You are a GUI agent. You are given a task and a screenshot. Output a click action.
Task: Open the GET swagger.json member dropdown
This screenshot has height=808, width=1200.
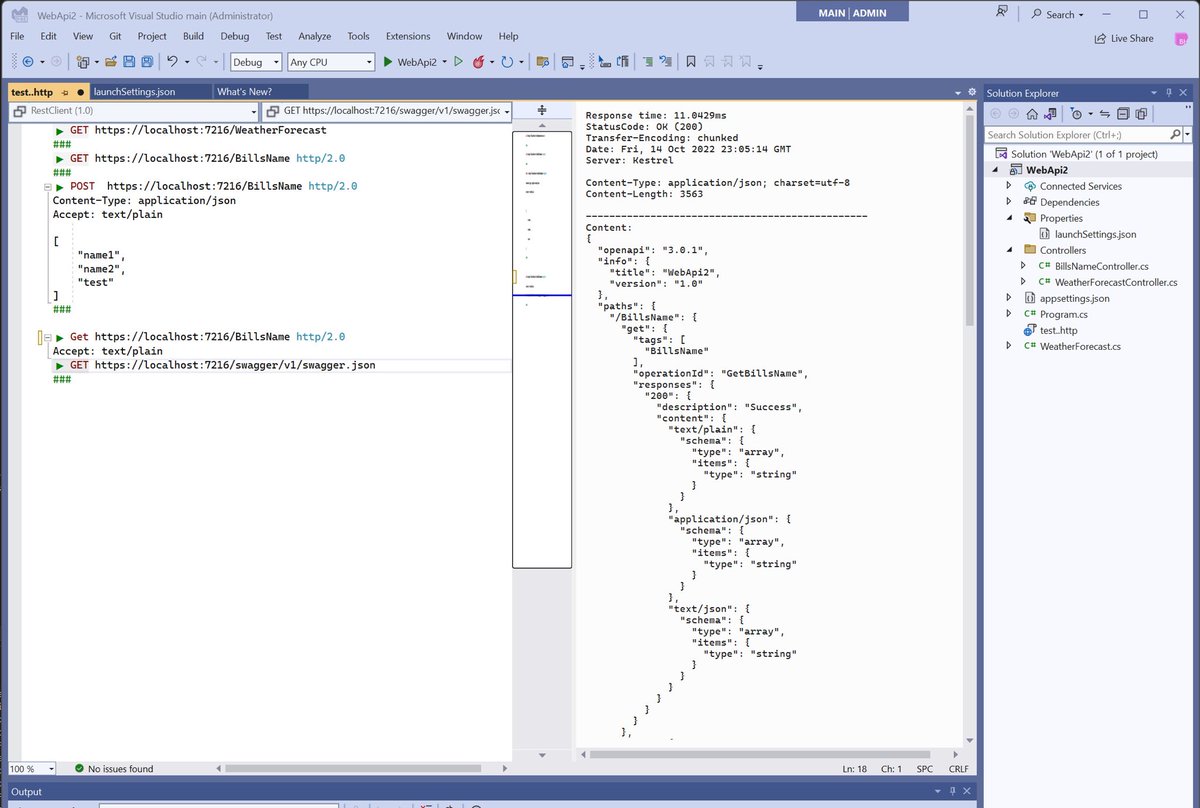coord(387,111)
